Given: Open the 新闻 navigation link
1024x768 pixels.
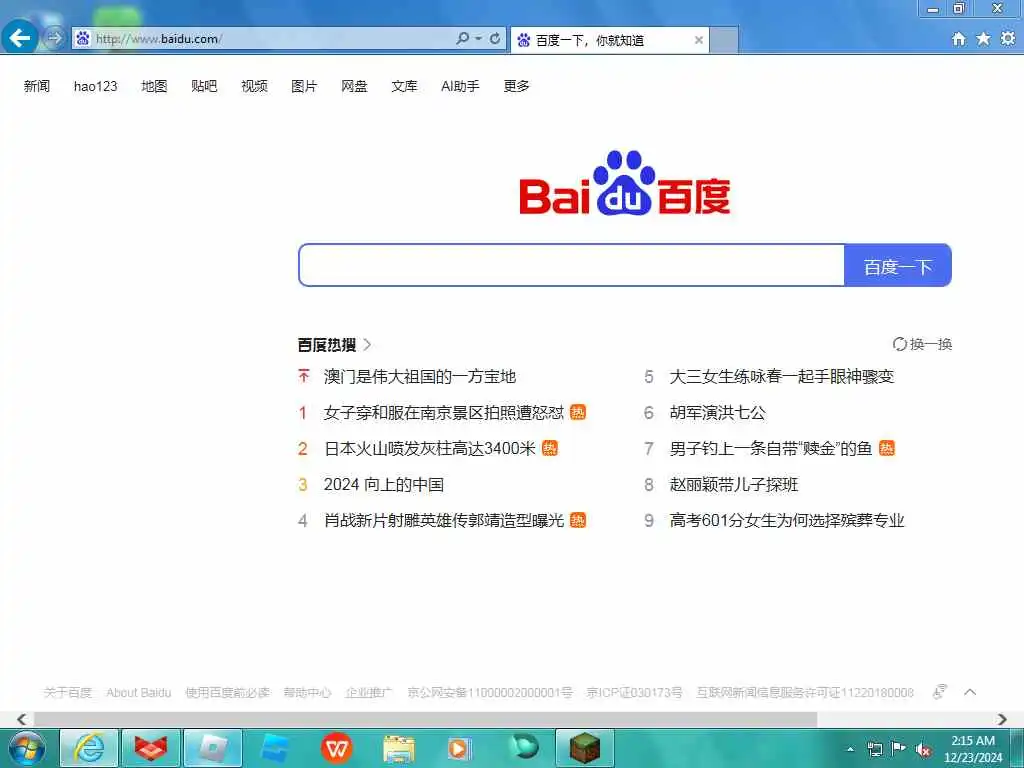Looking at the screenshot, I should tap(37, 86).
